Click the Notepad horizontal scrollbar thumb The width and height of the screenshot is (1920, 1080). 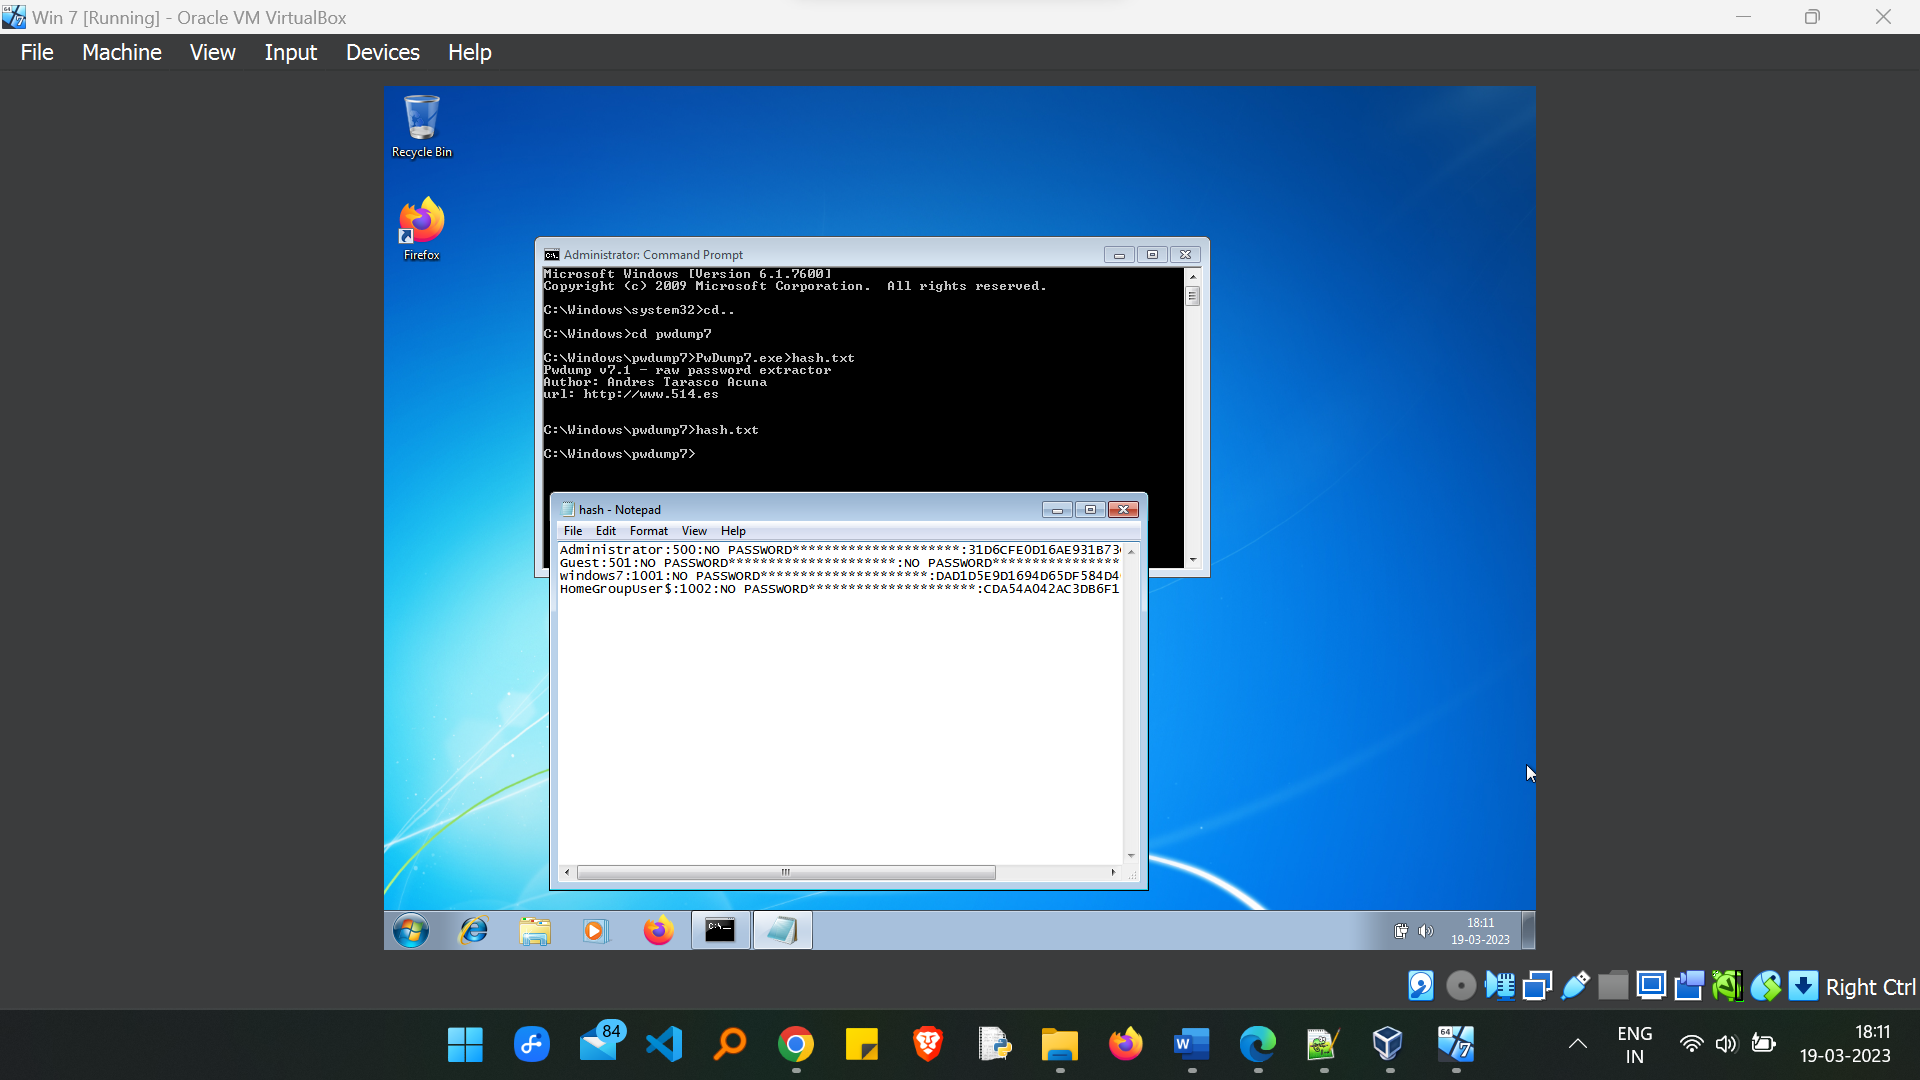786,873
